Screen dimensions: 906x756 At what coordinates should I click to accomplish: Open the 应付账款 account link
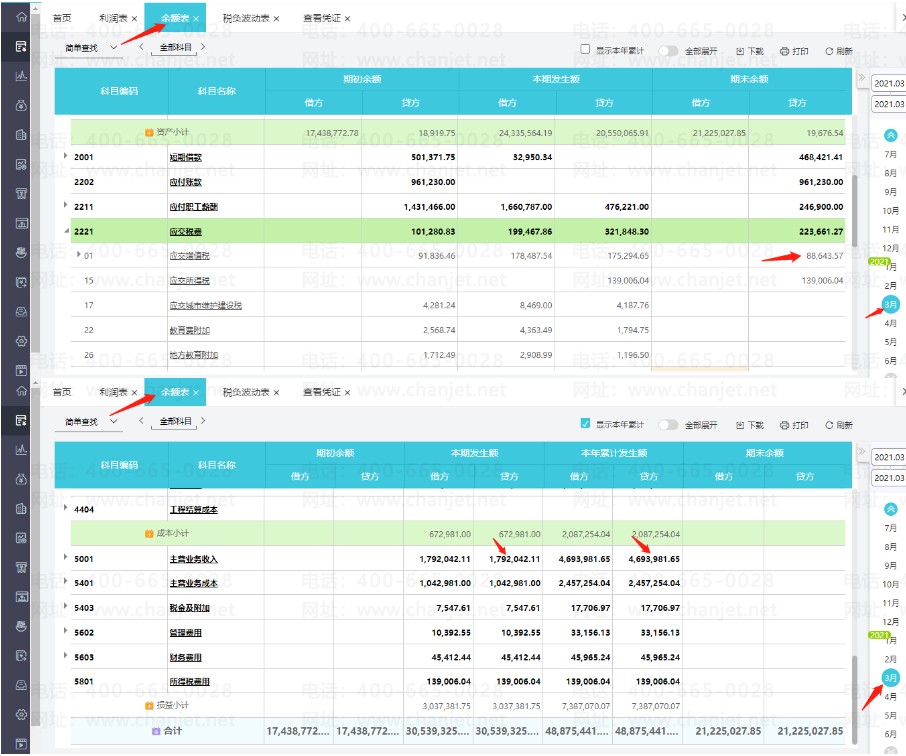coord(185,182)
